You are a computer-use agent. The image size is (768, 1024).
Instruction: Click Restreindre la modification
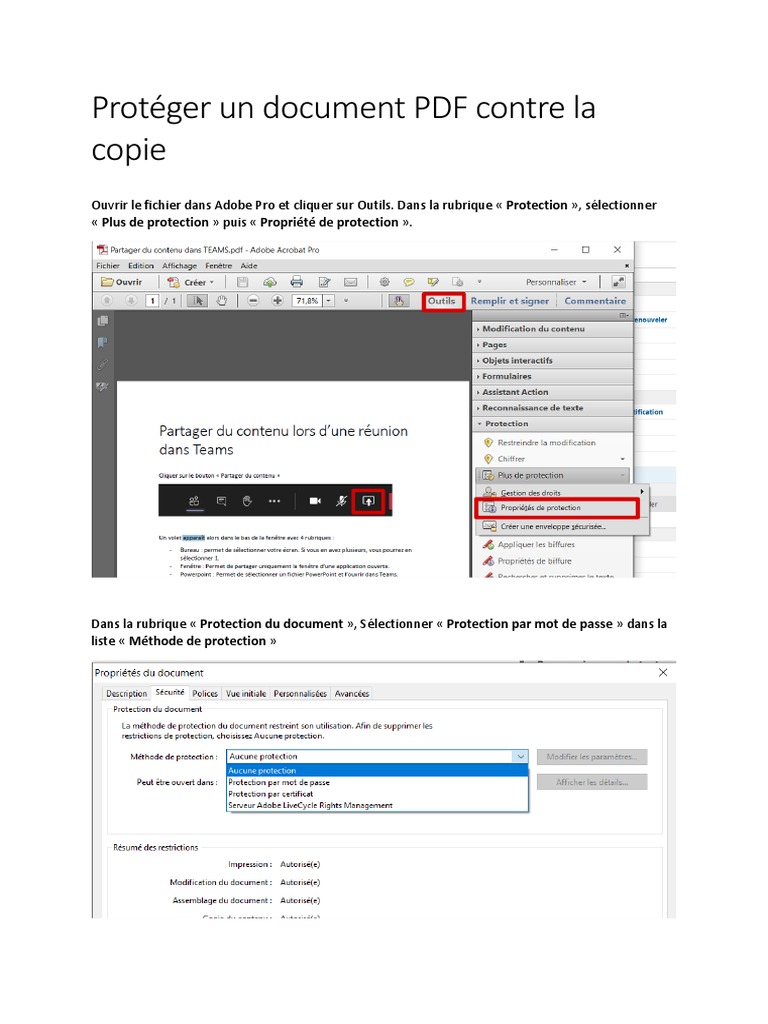tap(539, 443)
